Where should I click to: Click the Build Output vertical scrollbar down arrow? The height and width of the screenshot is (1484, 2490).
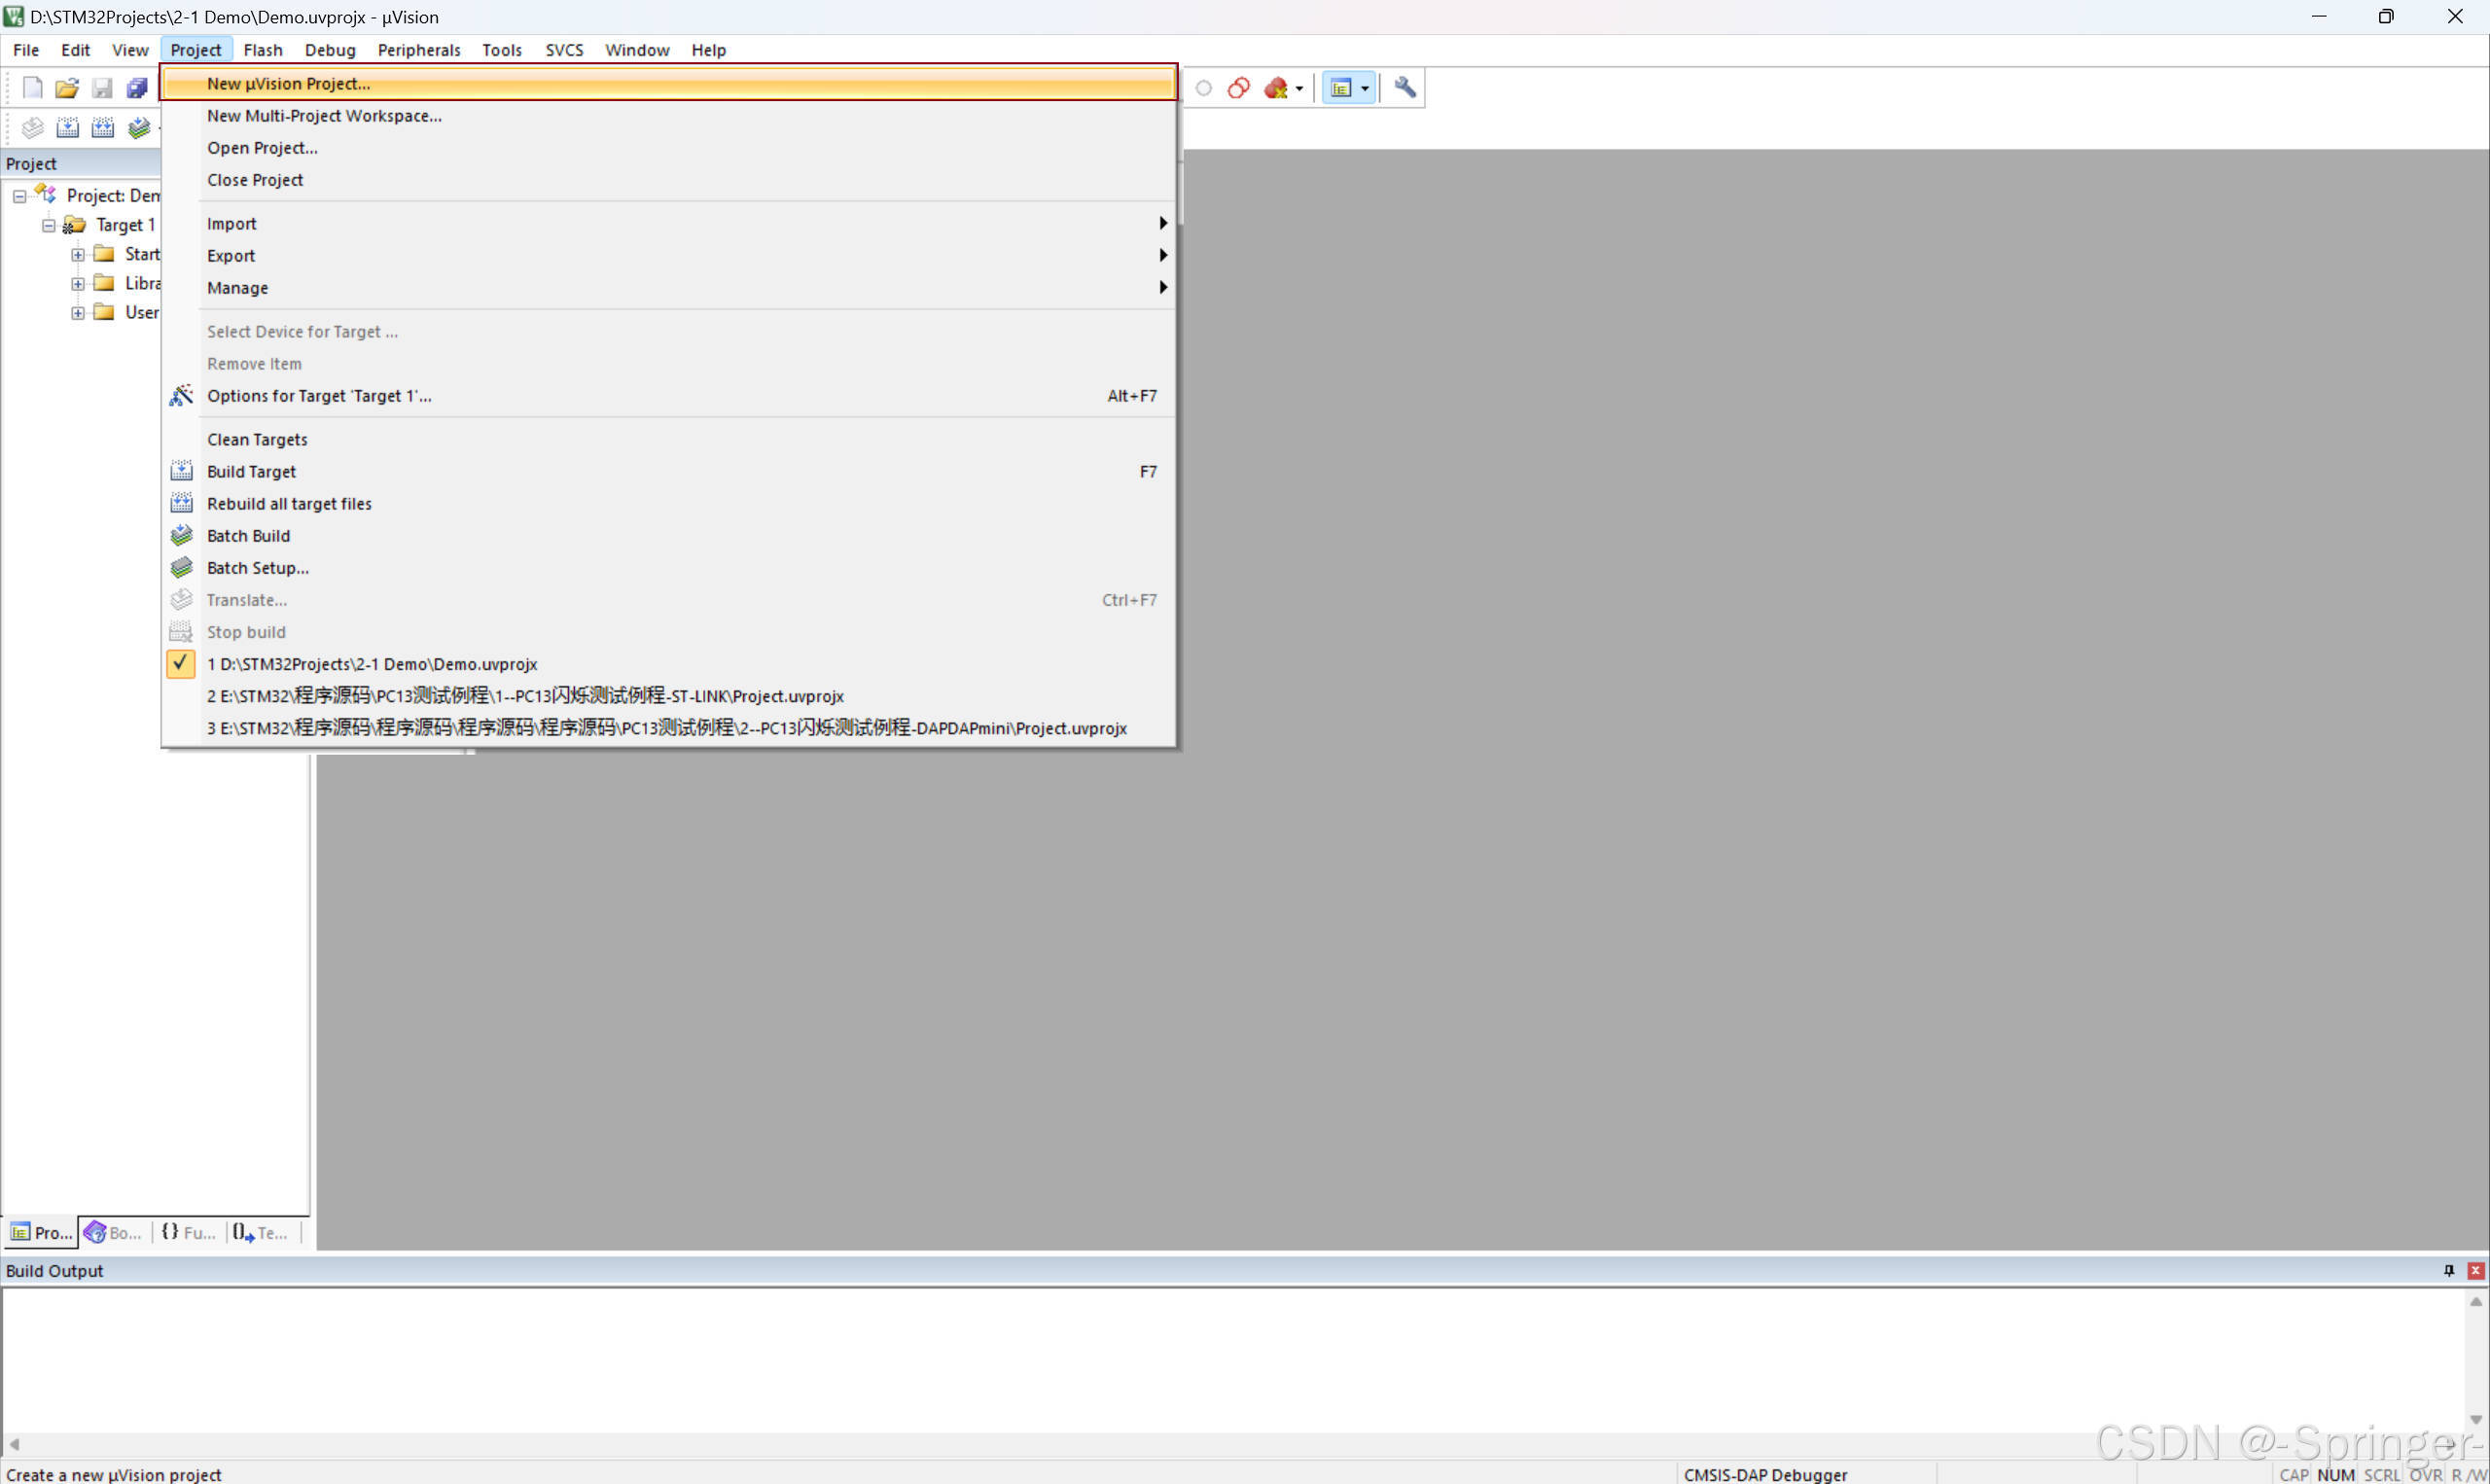[2475, 1419]
